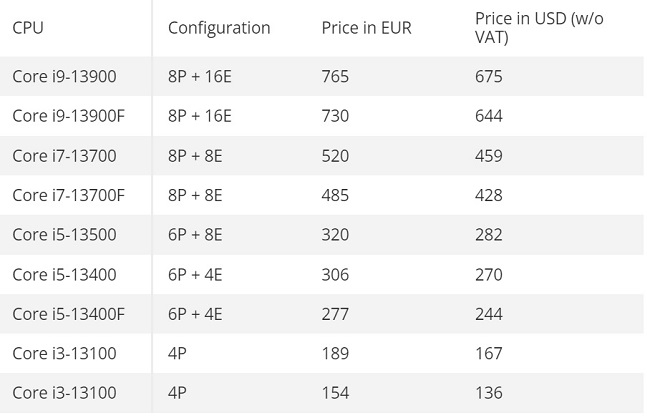Click the Core i5-13500 cell
This screenshot has width=647, height=416.
tap(64, 234)
